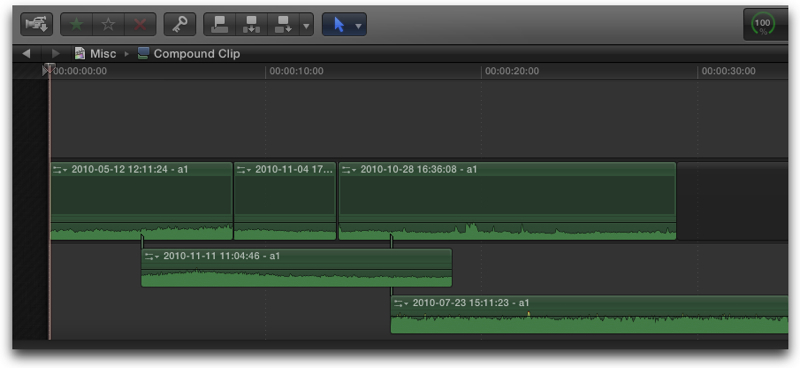
Task: Click the Misc project breadcrumb
Action: coord(103,54)
